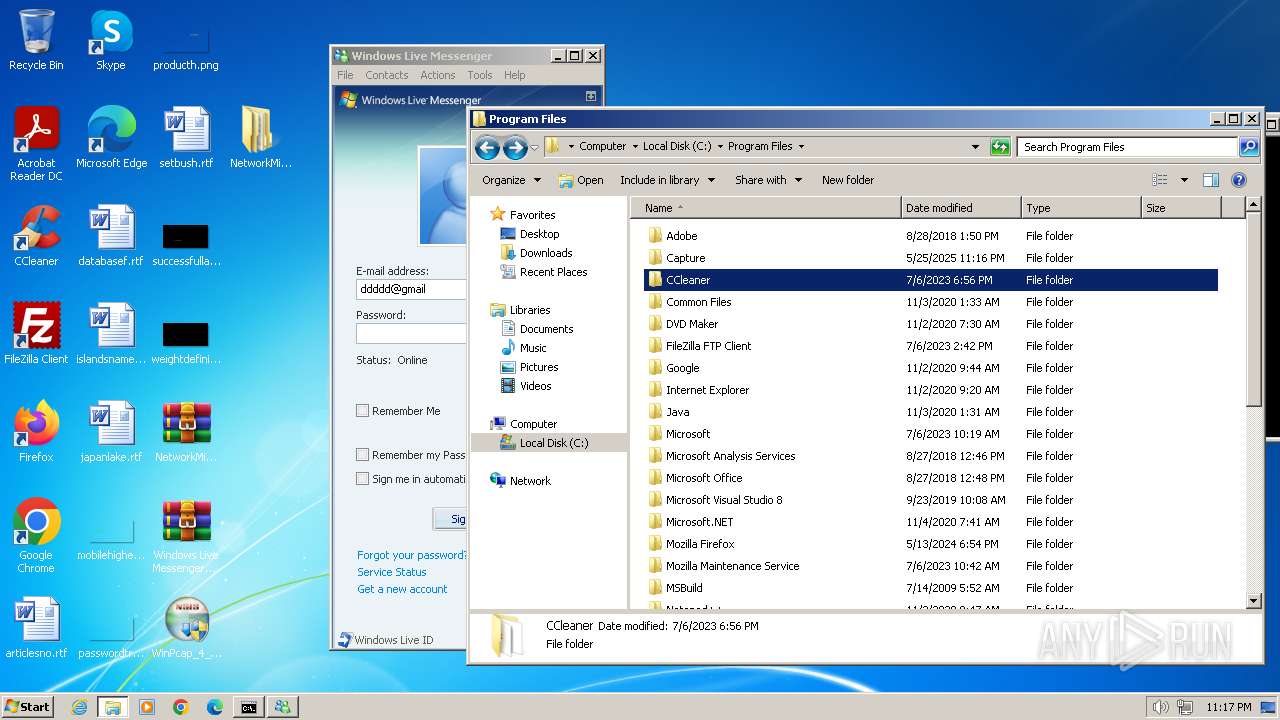
Task: Select the setbush.rtf desktop file
Action: [186, 138]
